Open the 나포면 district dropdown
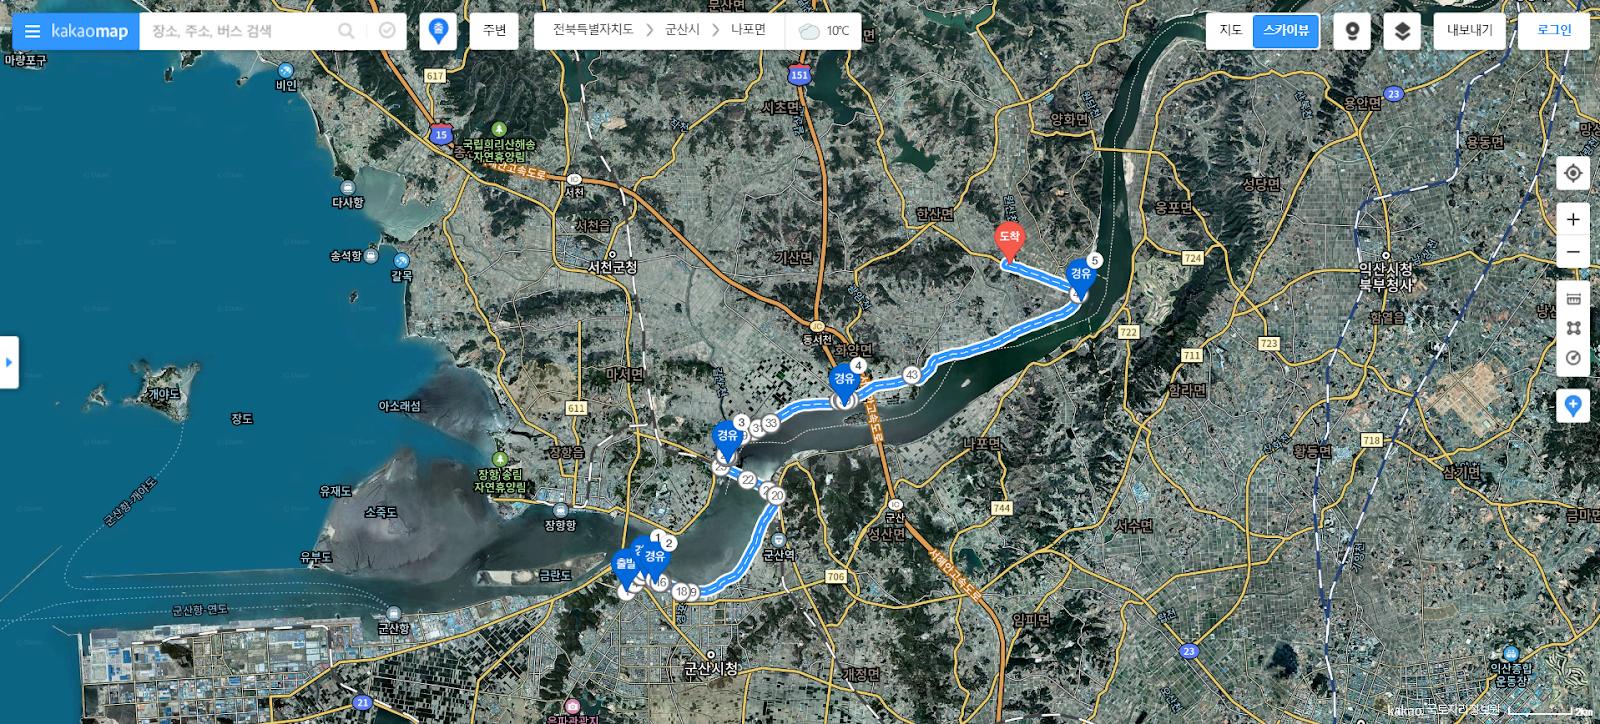1600x724 pixels. click(748, 31)
